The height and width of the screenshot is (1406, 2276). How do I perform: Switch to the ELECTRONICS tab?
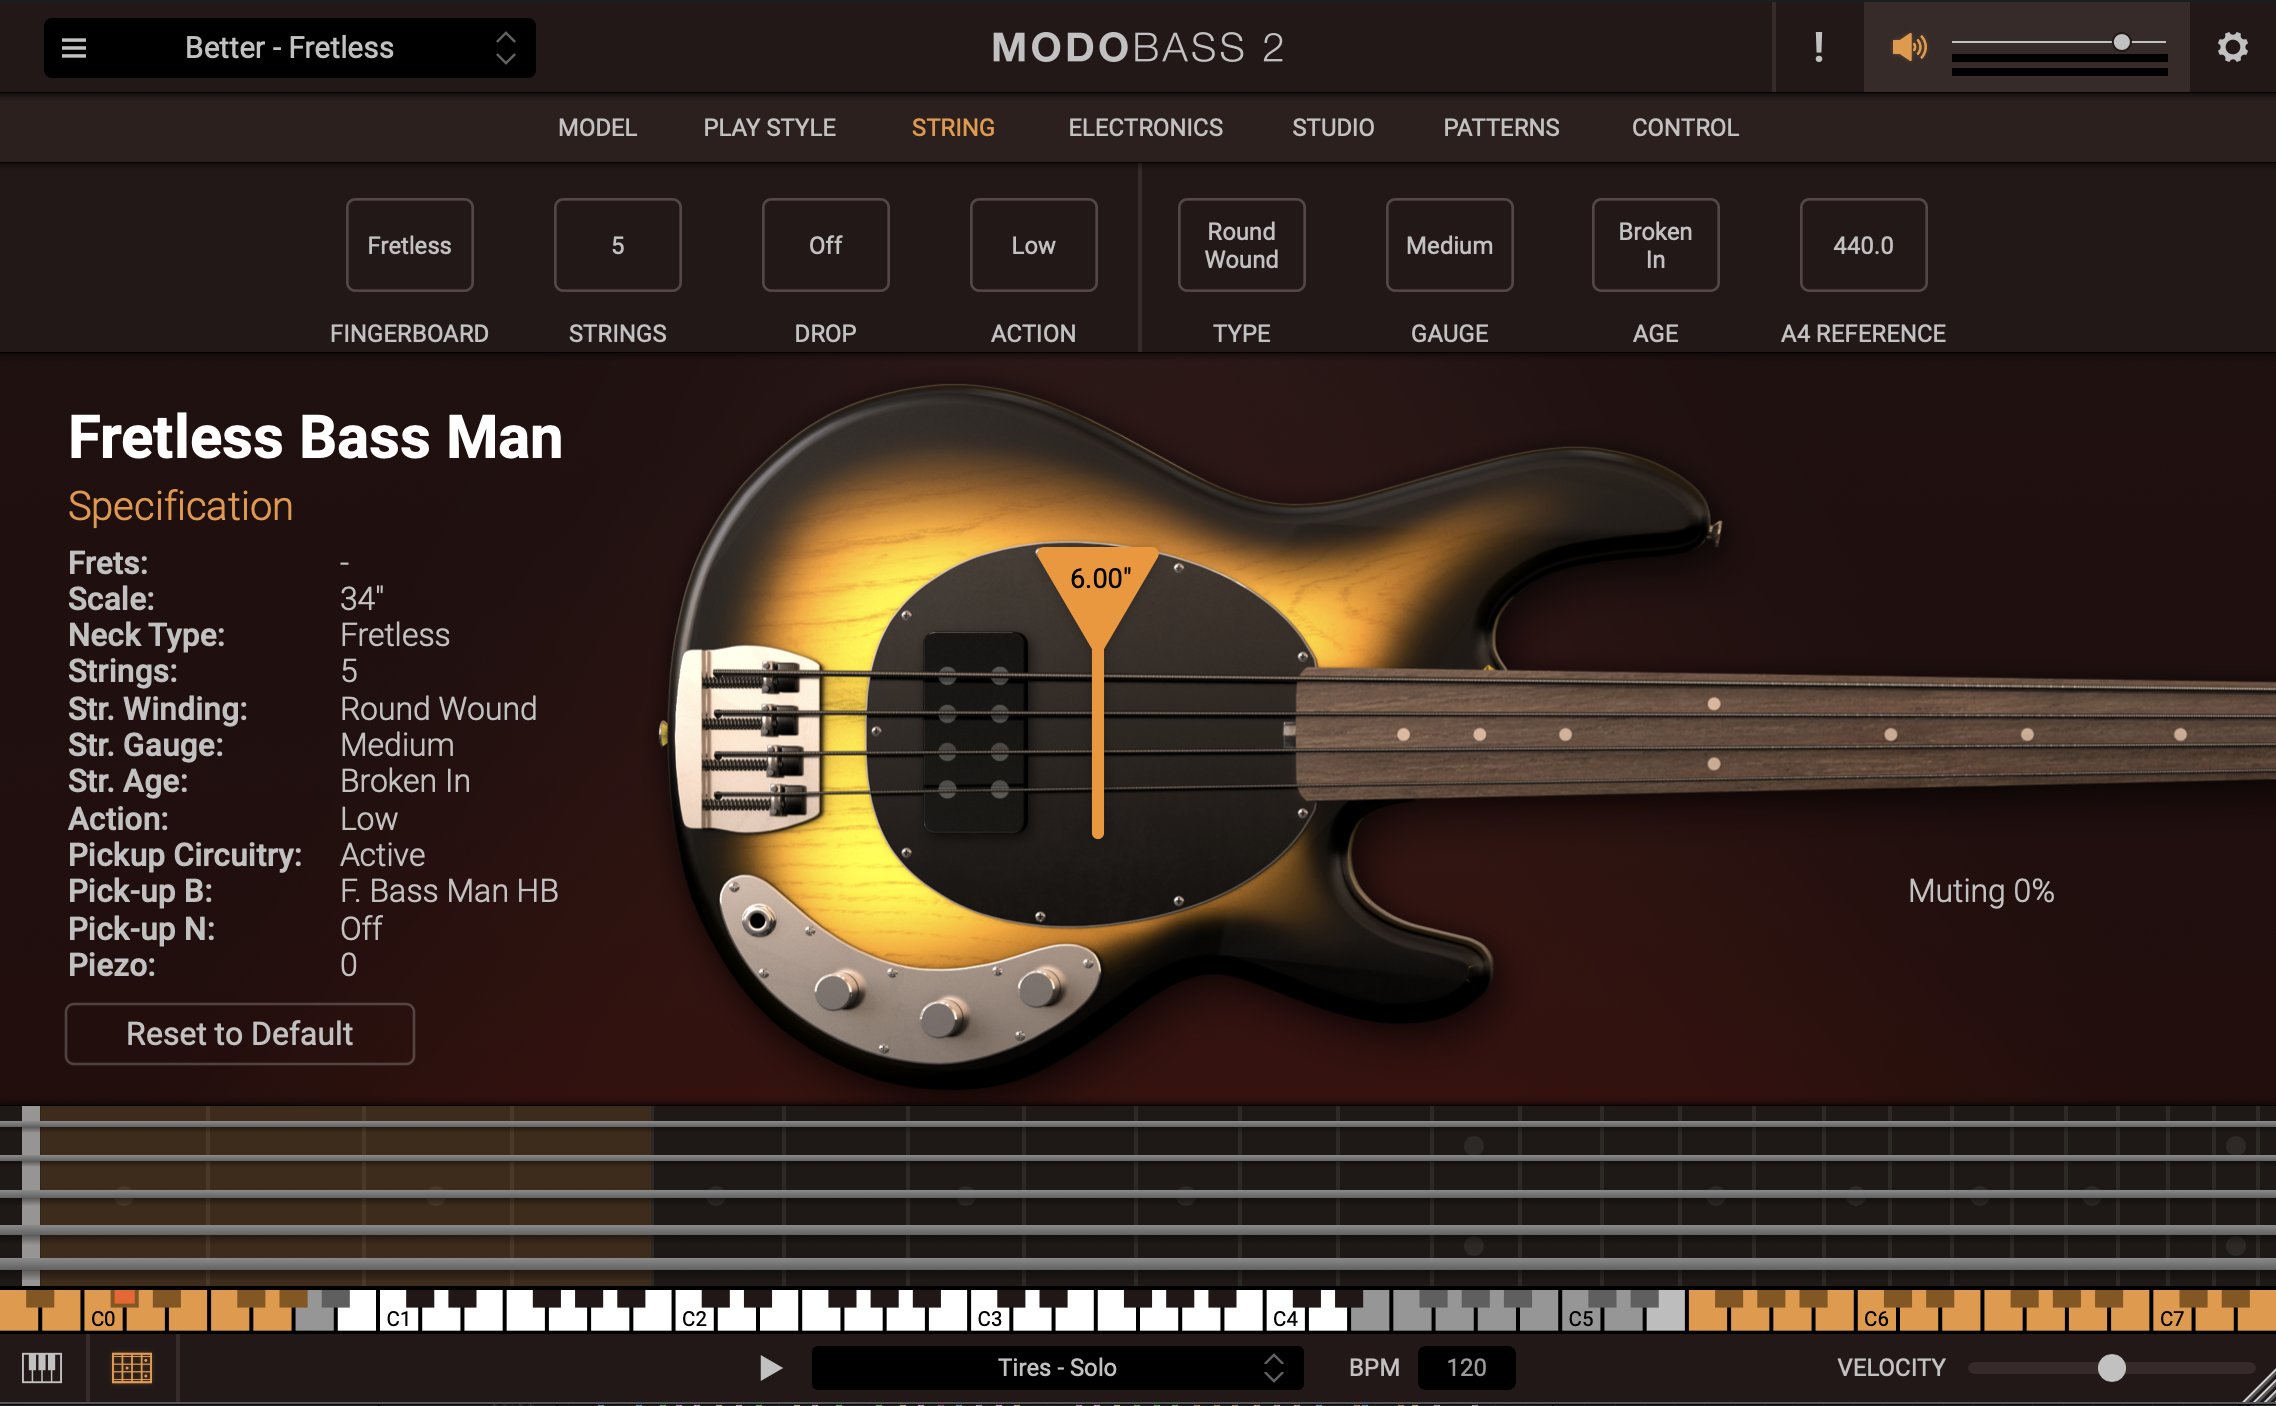click(x=1145, y=127)
